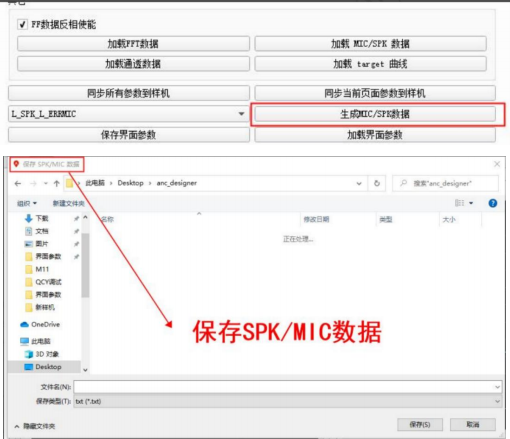
Task: Click the 加载 MIC/SPK 数据 button
Action: point(370,44)
